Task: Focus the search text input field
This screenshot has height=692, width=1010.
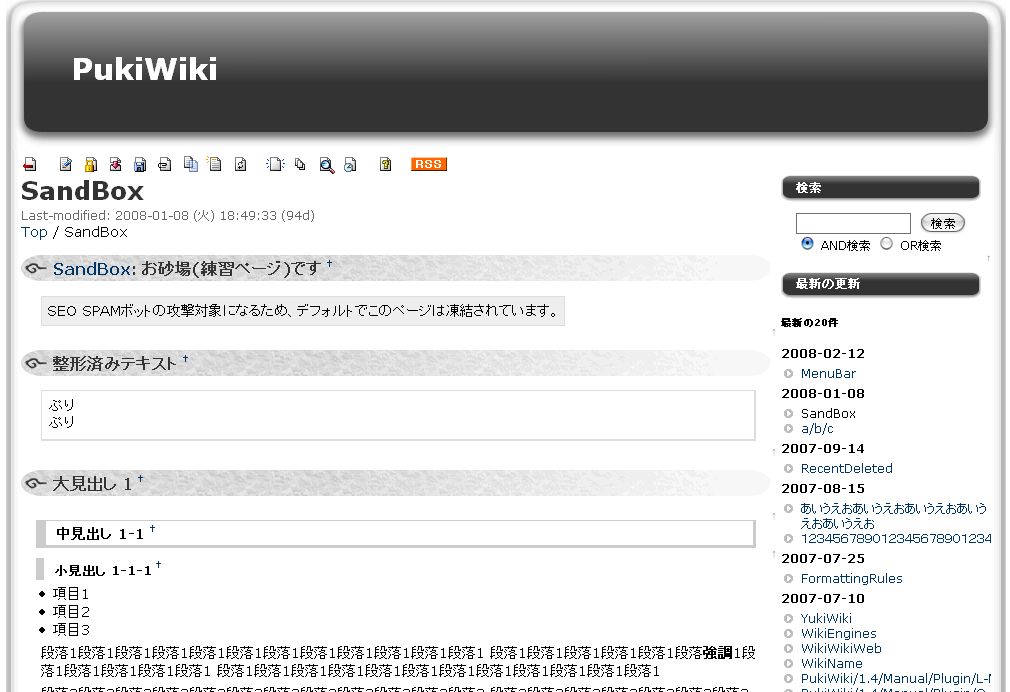Action: coord(852,223)
